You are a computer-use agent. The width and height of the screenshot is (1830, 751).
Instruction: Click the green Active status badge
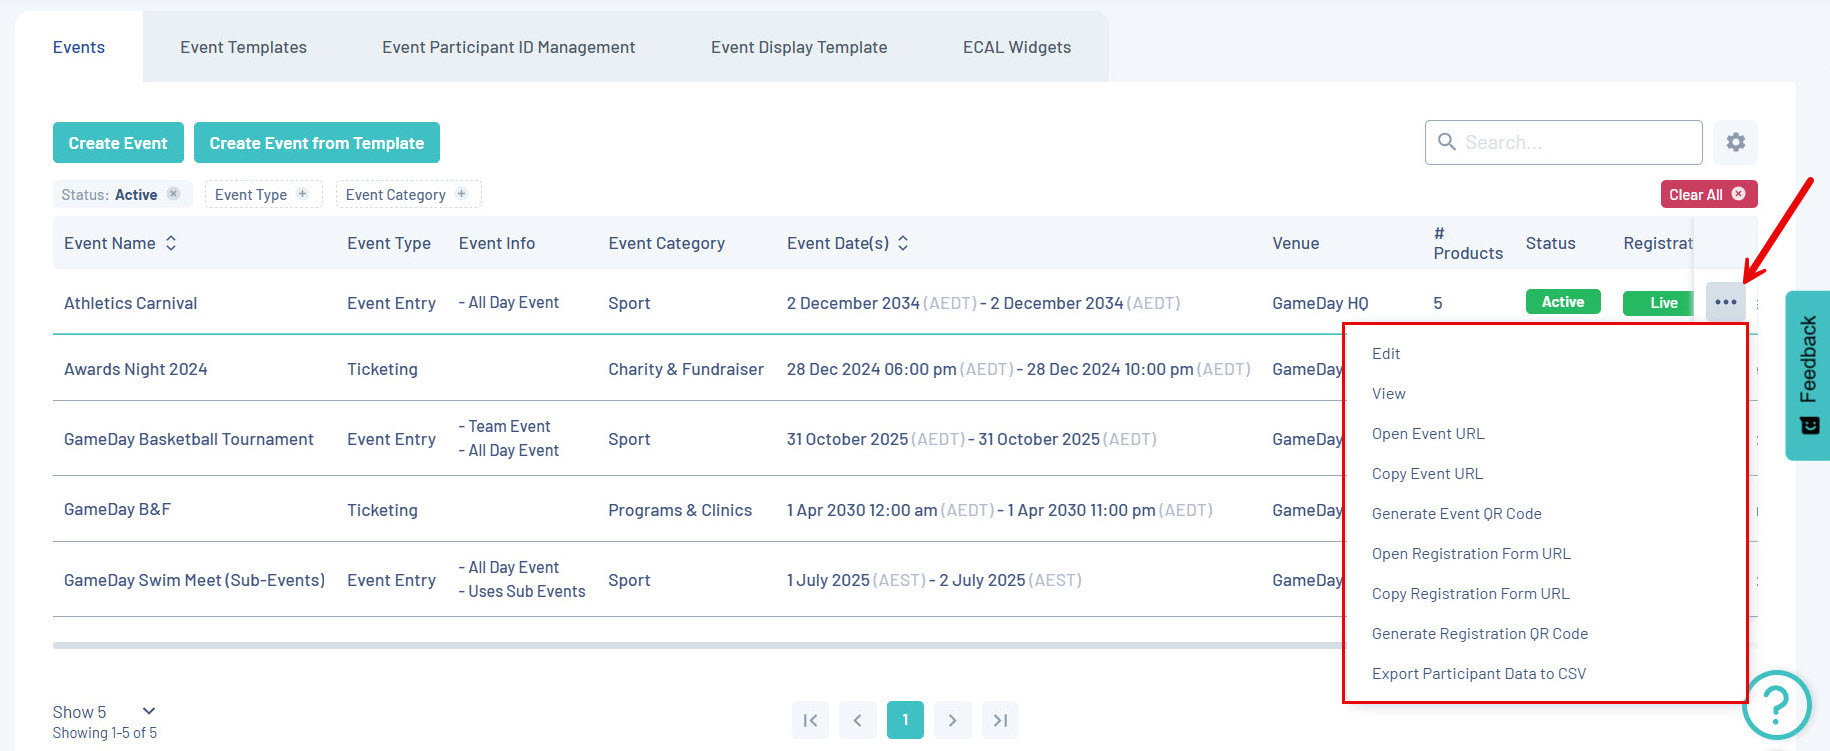tap(1563, 302)
